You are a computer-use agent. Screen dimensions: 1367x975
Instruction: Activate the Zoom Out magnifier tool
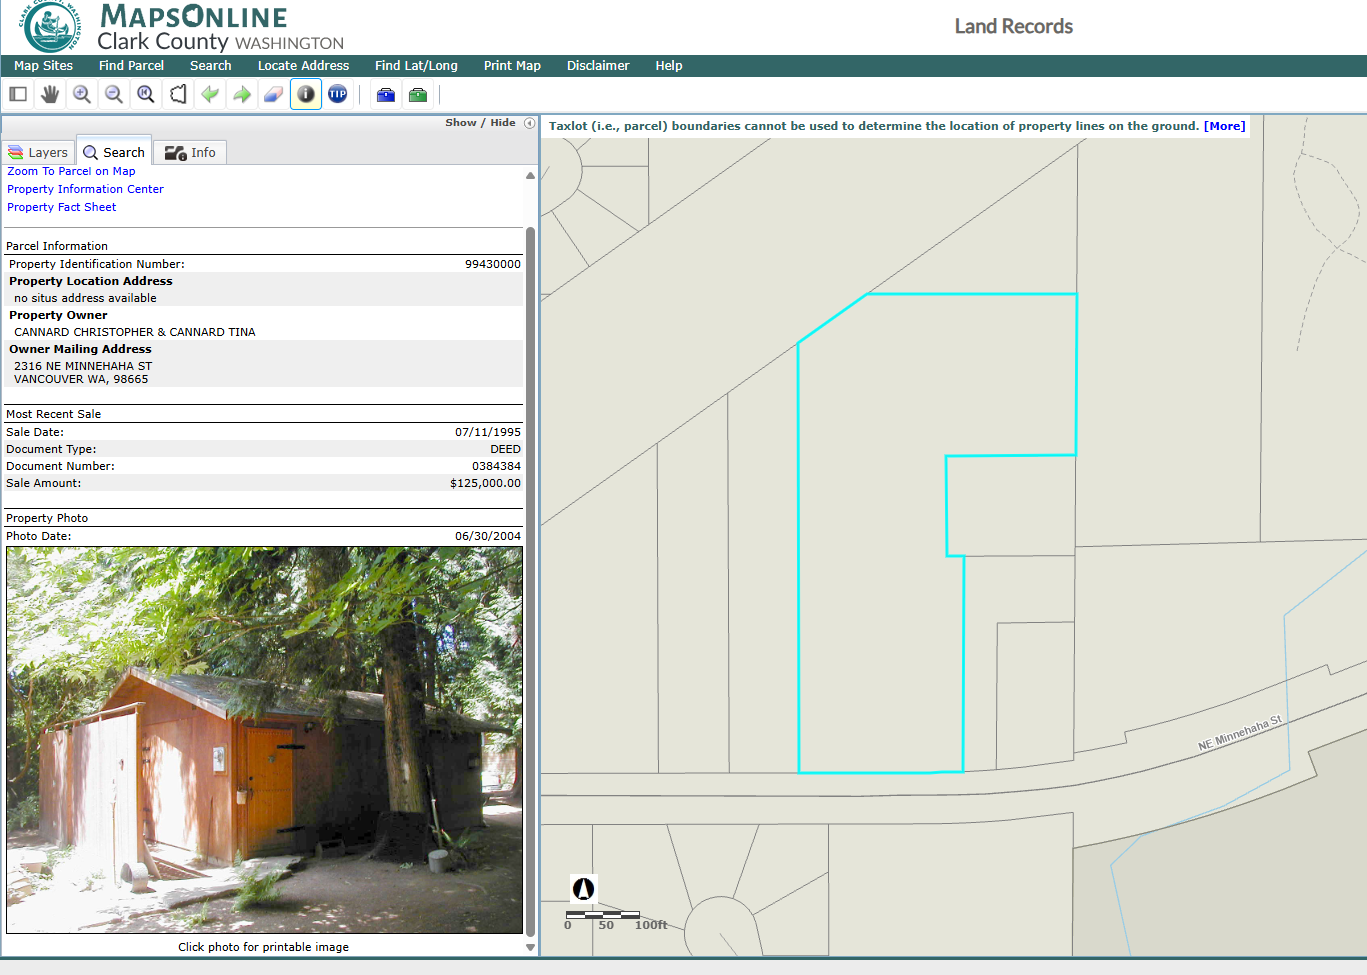point(114,94)
